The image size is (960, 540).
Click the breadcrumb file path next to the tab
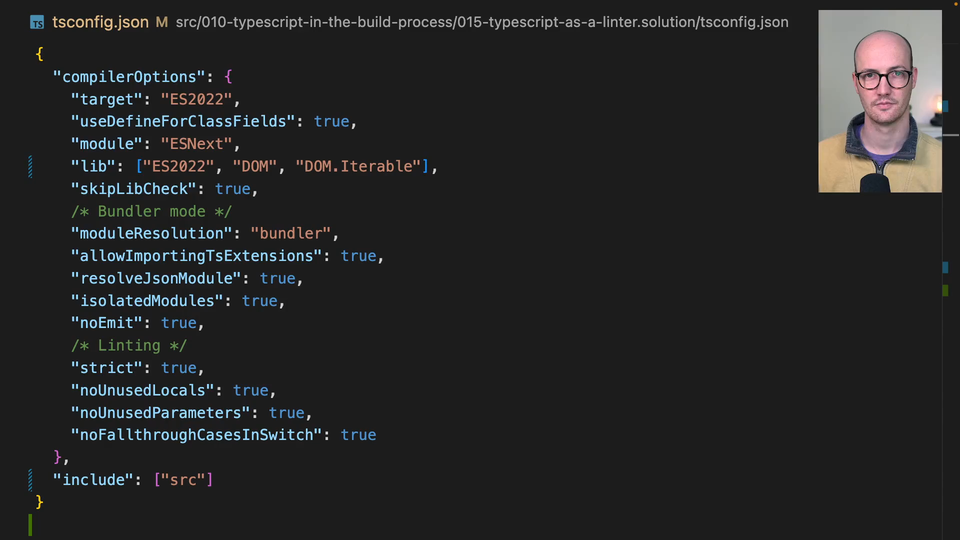pyautogui.click(x=481, y=22)
